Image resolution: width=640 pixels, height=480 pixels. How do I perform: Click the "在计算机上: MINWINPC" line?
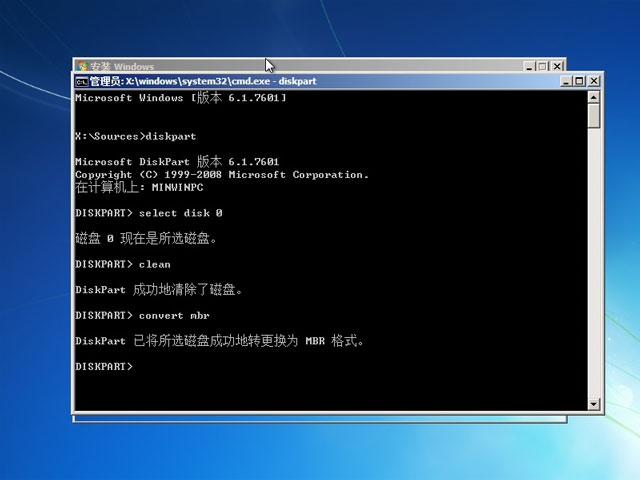pyautogui.click(x=139, y=187)
